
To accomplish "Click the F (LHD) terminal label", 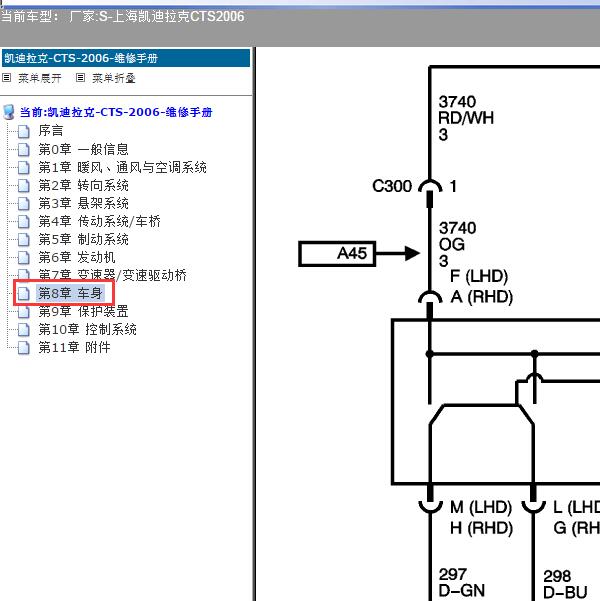I will 479,276.
